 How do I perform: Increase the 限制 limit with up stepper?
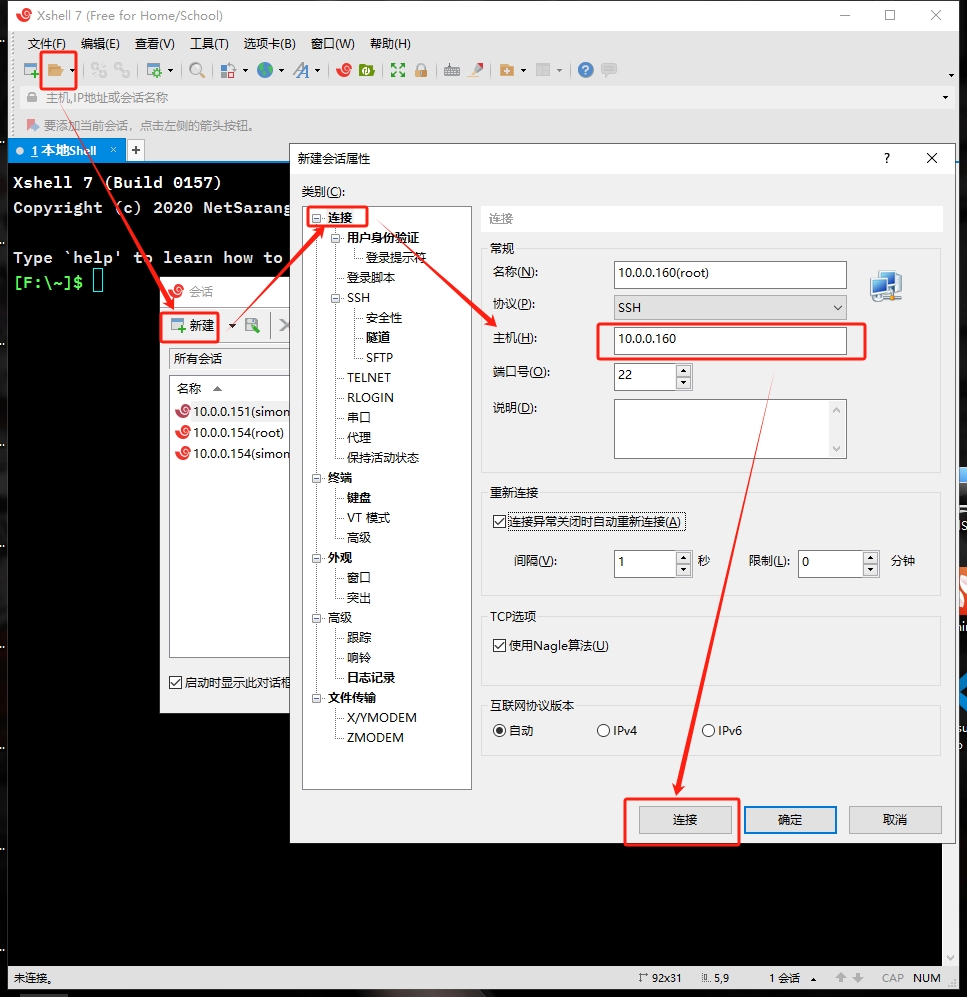point(870,558)
